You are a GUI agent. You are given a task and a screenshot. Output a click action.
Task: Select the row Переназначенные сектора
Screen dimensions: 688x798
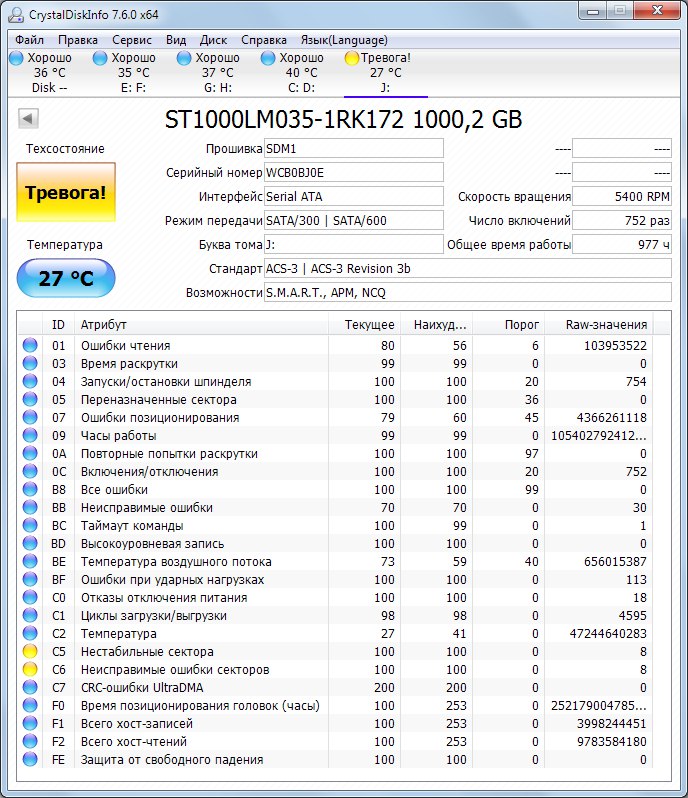(x=336, y=400)
